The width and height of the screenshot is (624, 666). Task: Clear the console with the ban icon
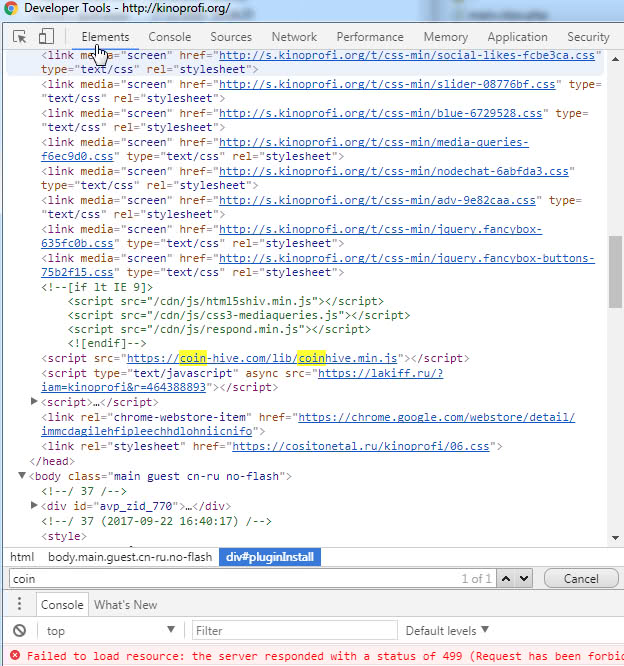(19, 631)
